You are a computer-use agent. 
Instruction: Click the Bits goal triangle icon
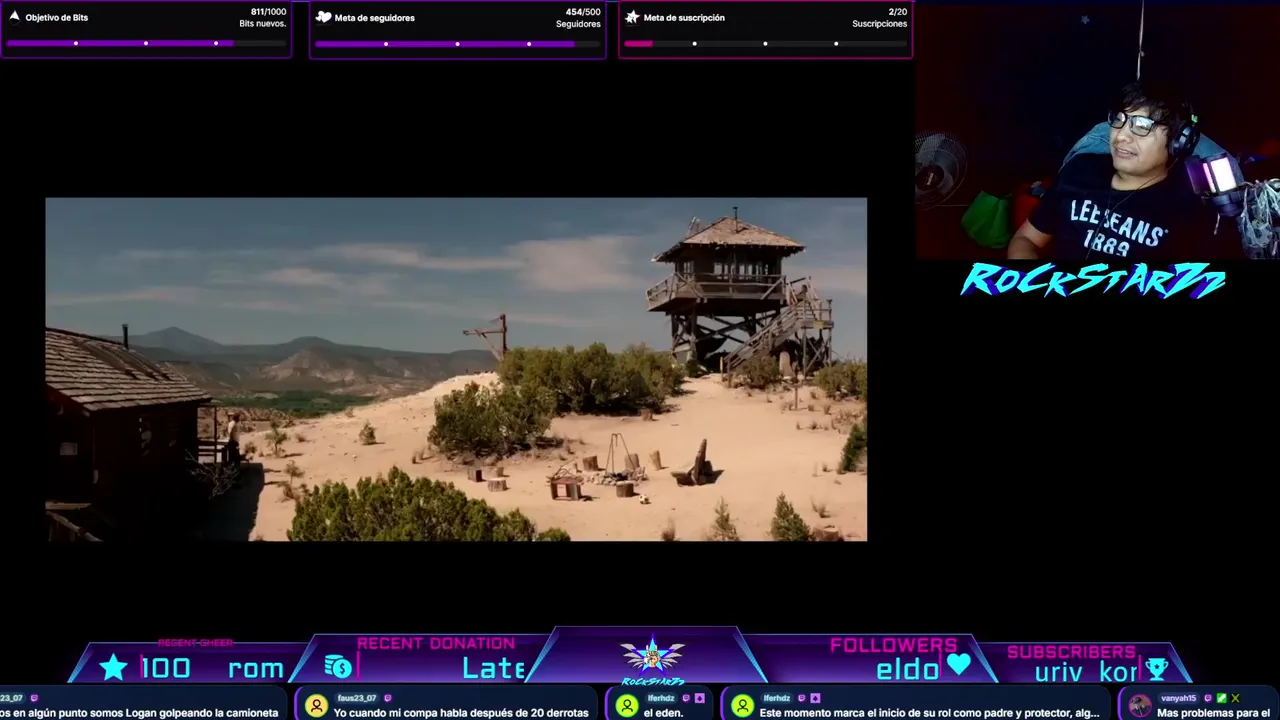click(x=14, y=17)
